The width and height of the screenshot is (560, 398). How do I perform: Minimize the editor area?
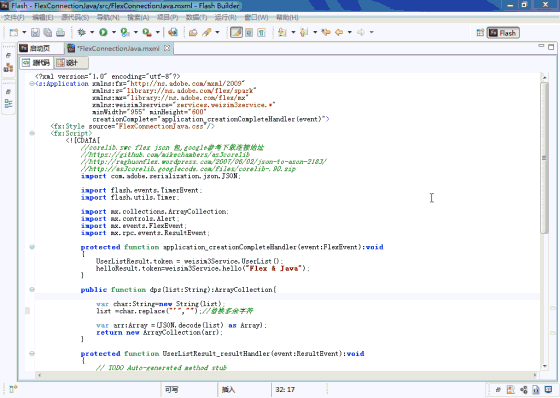tap(541, 46)
